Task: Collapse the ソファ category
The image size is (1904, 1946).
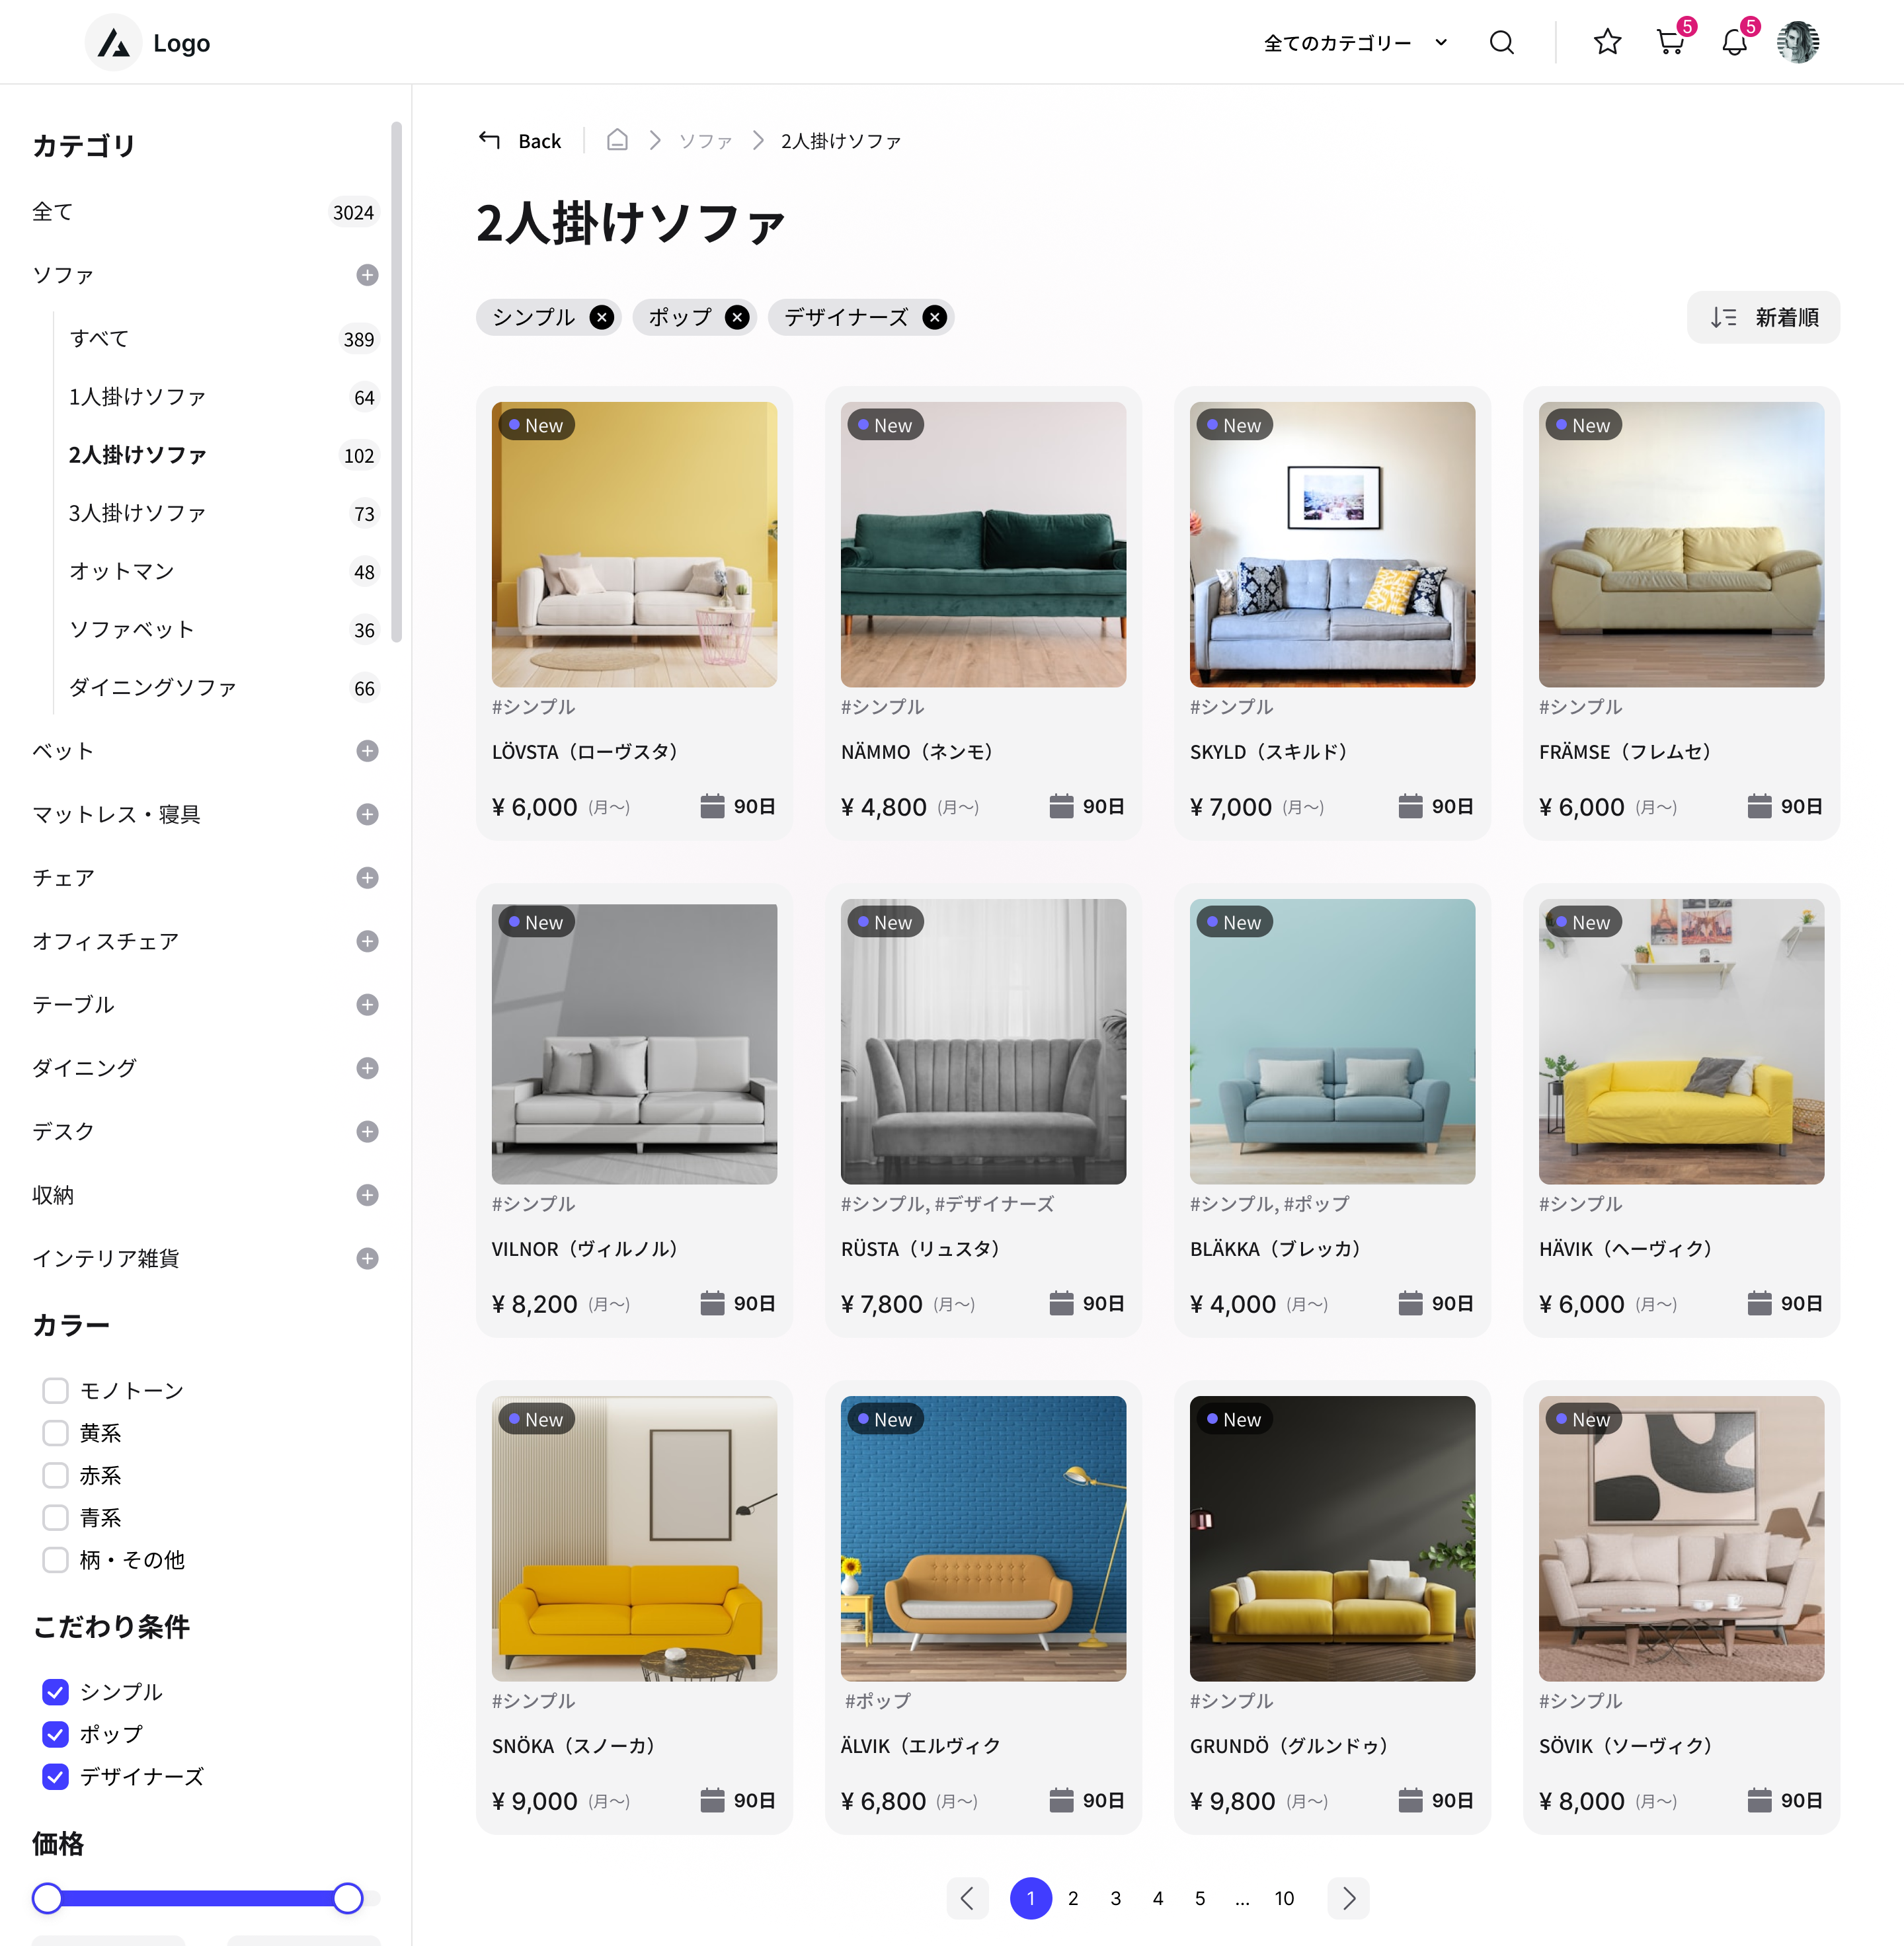Action: coord(367,275)
